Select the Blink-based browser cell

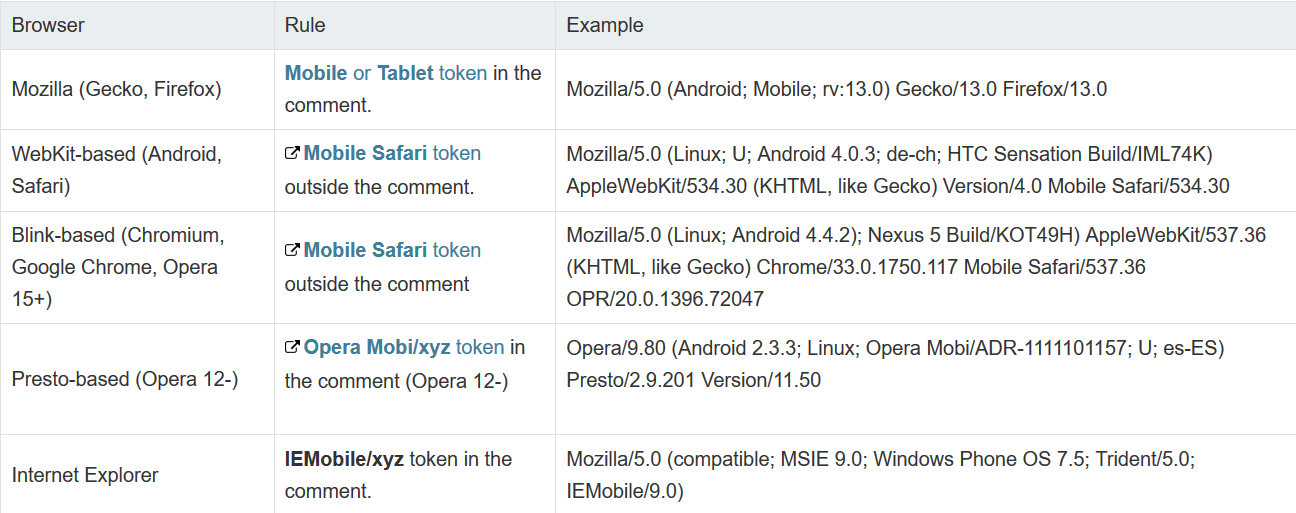point(118,267)
